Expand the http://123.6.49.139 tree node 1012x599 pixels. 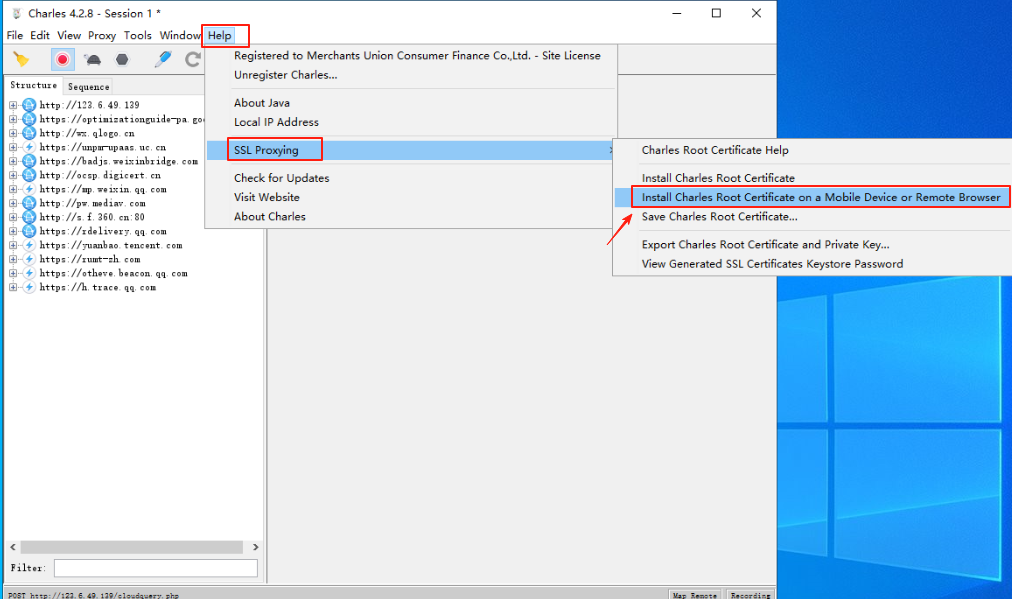[x=13, y=105]
